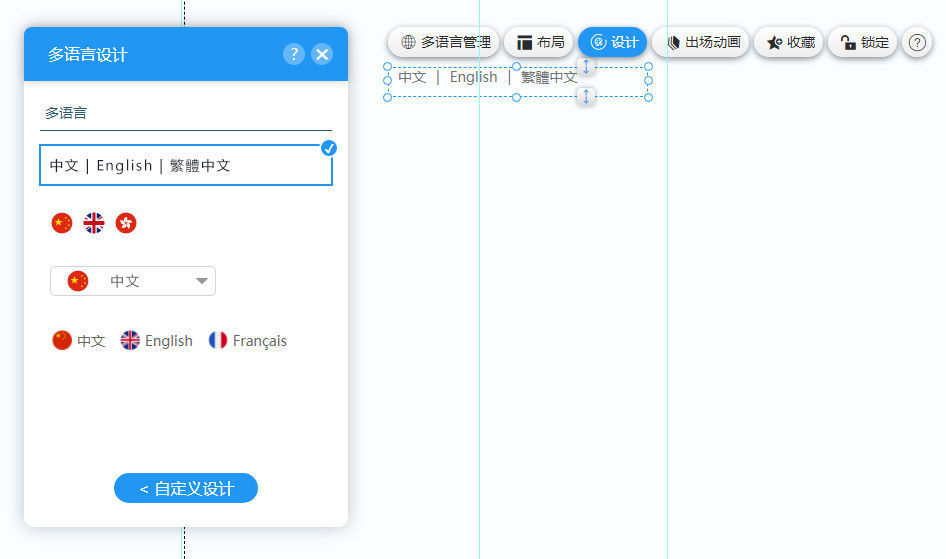Click the round help icon after 锁定
946x559 pixels.
coord(917,42)
